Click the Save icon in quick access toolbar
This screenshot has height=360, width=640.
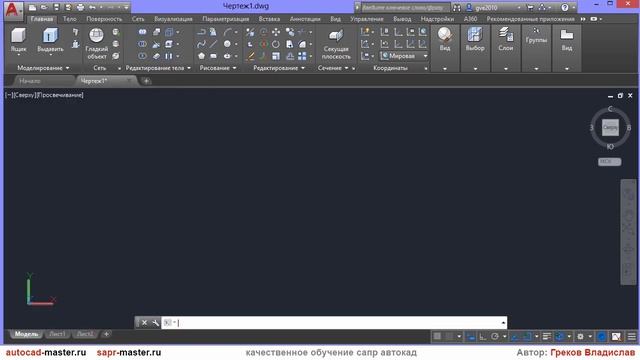coord(56,7)
